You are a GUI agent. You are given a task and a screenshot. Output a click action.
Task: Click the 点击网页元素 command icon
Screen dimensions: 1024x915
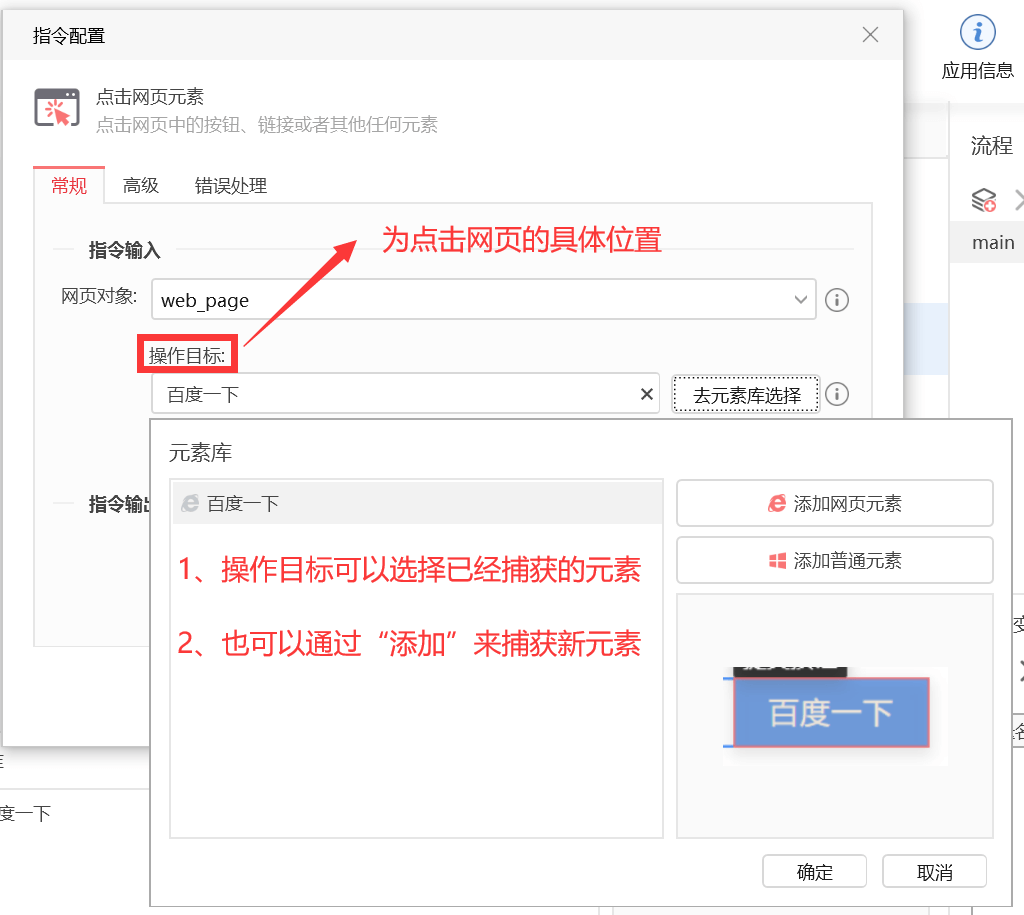click(57, 108)
